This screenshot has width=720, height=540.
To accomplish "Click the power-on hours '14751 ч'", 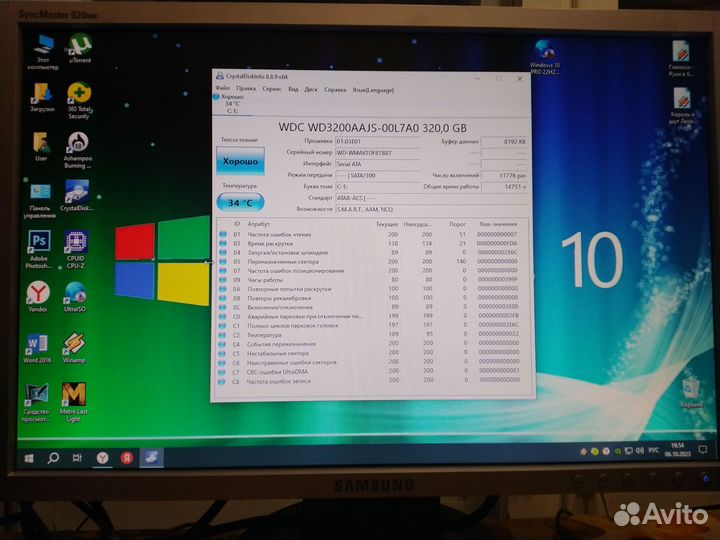I will click(x=504, y=187).
